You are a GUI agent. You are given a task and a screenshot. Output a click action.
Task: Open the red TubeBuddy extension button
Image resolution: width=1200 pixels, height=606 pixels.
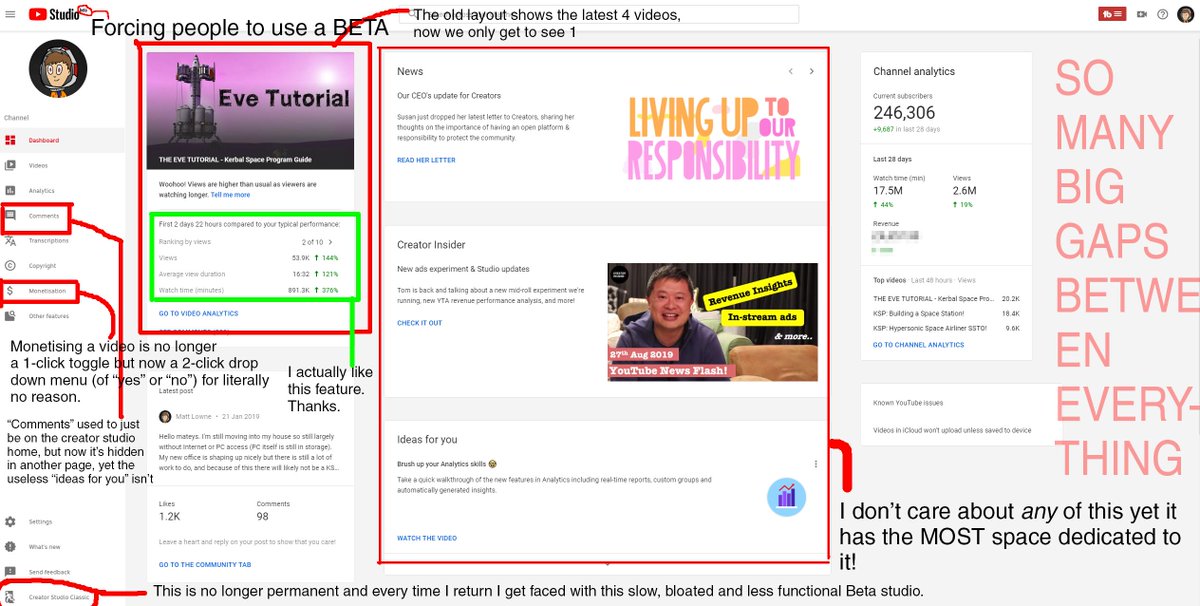pos(1112,14)
